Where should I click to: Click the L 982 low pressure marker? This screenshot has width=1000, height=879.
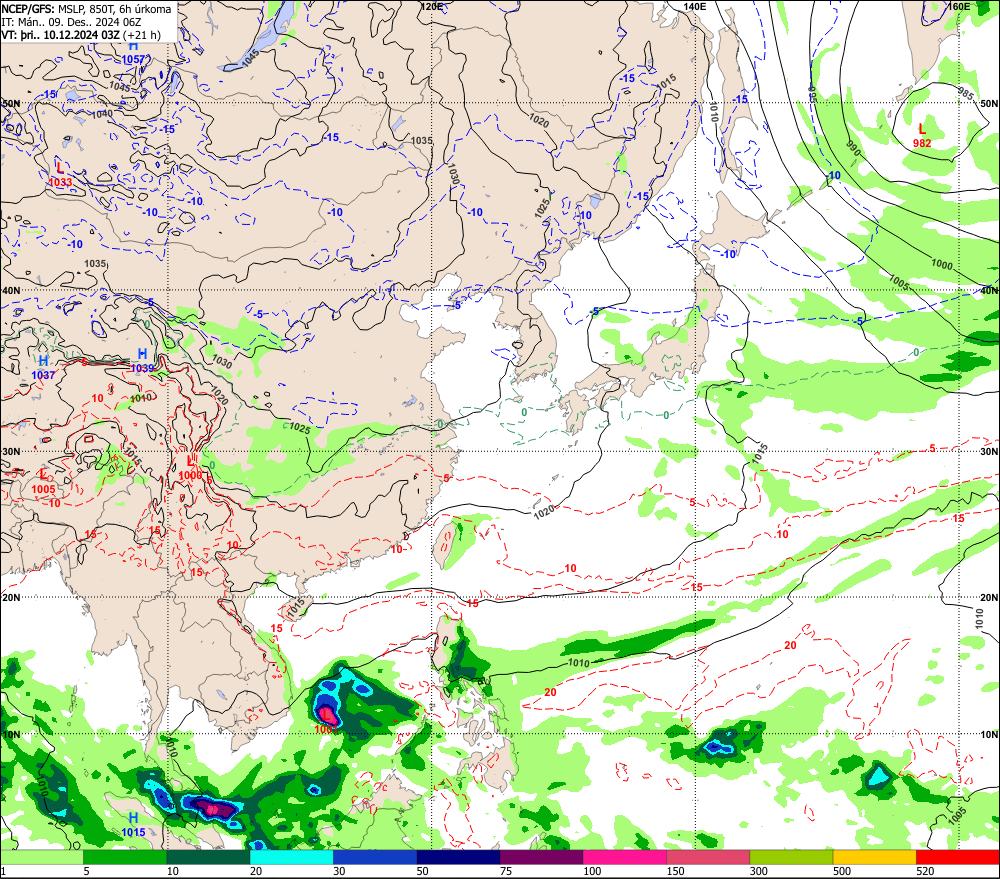[x=922, y=136]
